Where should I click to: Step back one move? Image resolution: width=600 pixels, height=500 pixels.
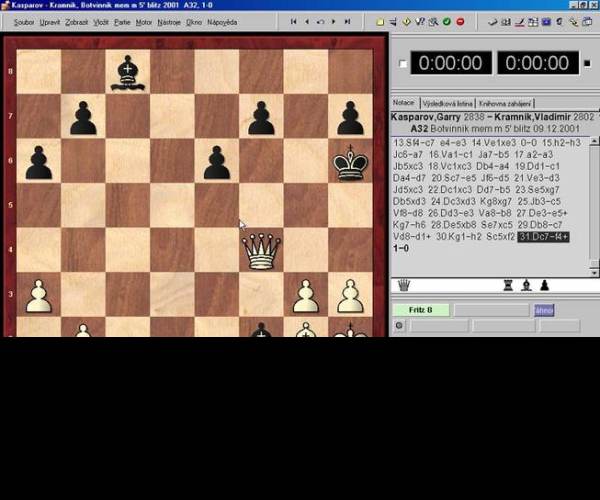307,22
